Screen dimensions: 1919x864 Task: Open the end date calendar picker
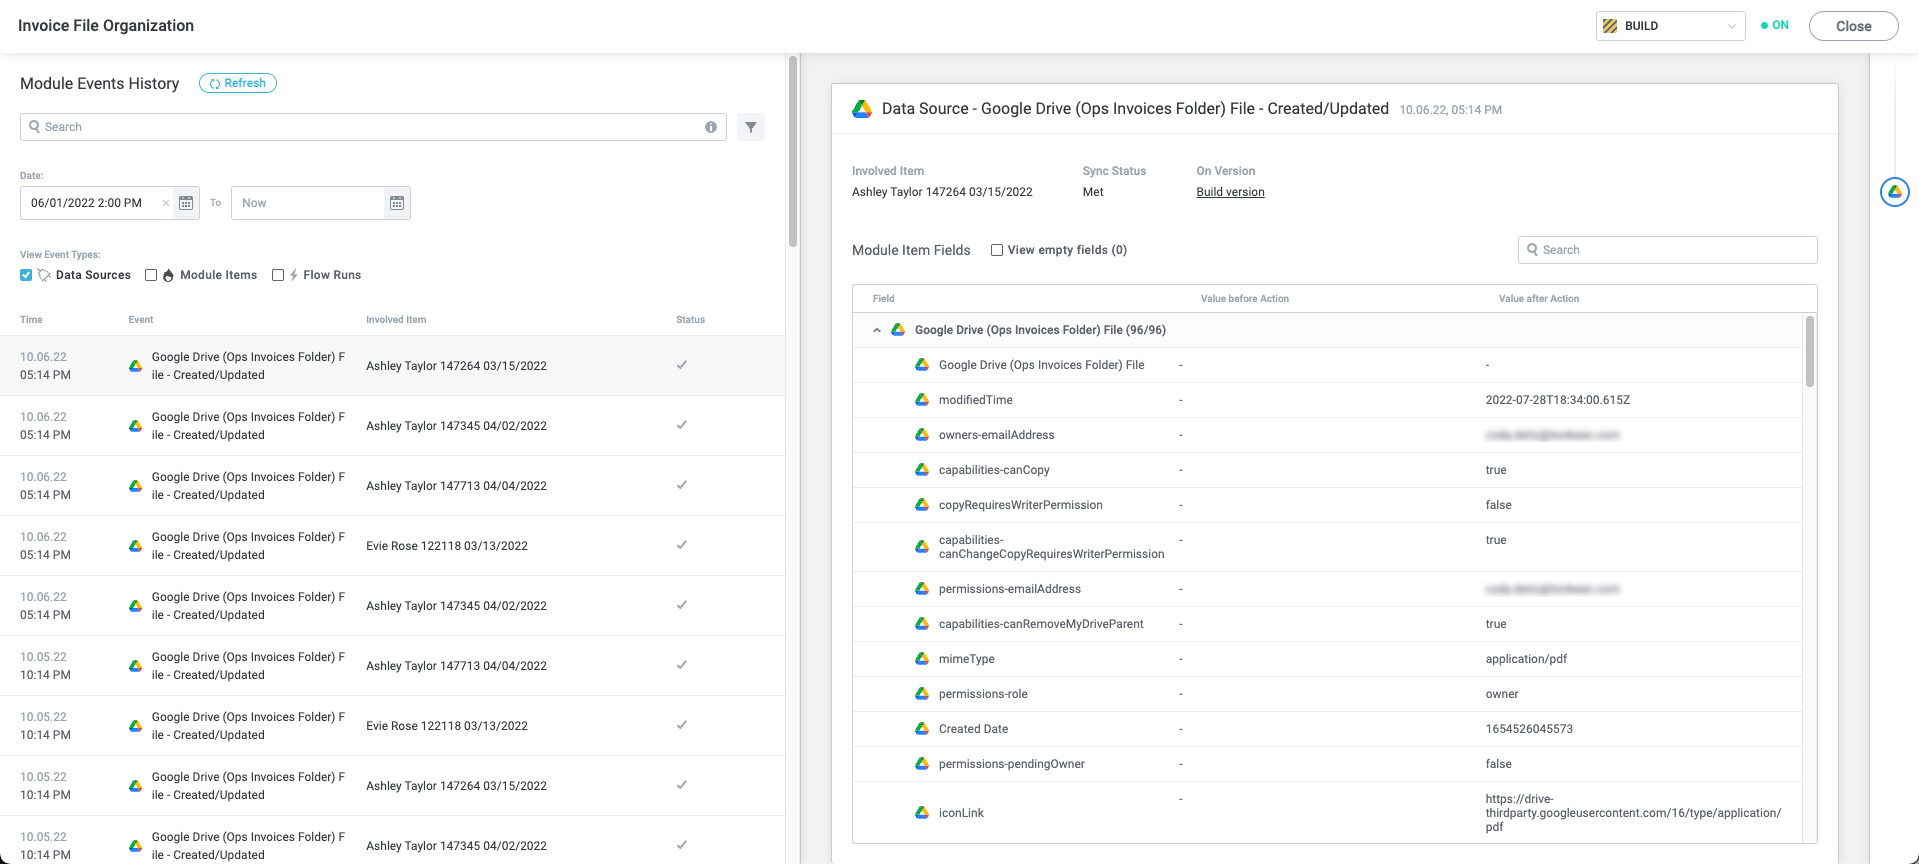(x=397, y=203)
